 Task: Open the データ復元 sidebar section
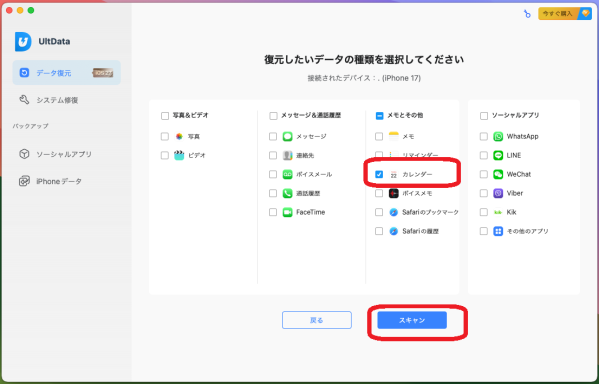[x=66, y=73]
